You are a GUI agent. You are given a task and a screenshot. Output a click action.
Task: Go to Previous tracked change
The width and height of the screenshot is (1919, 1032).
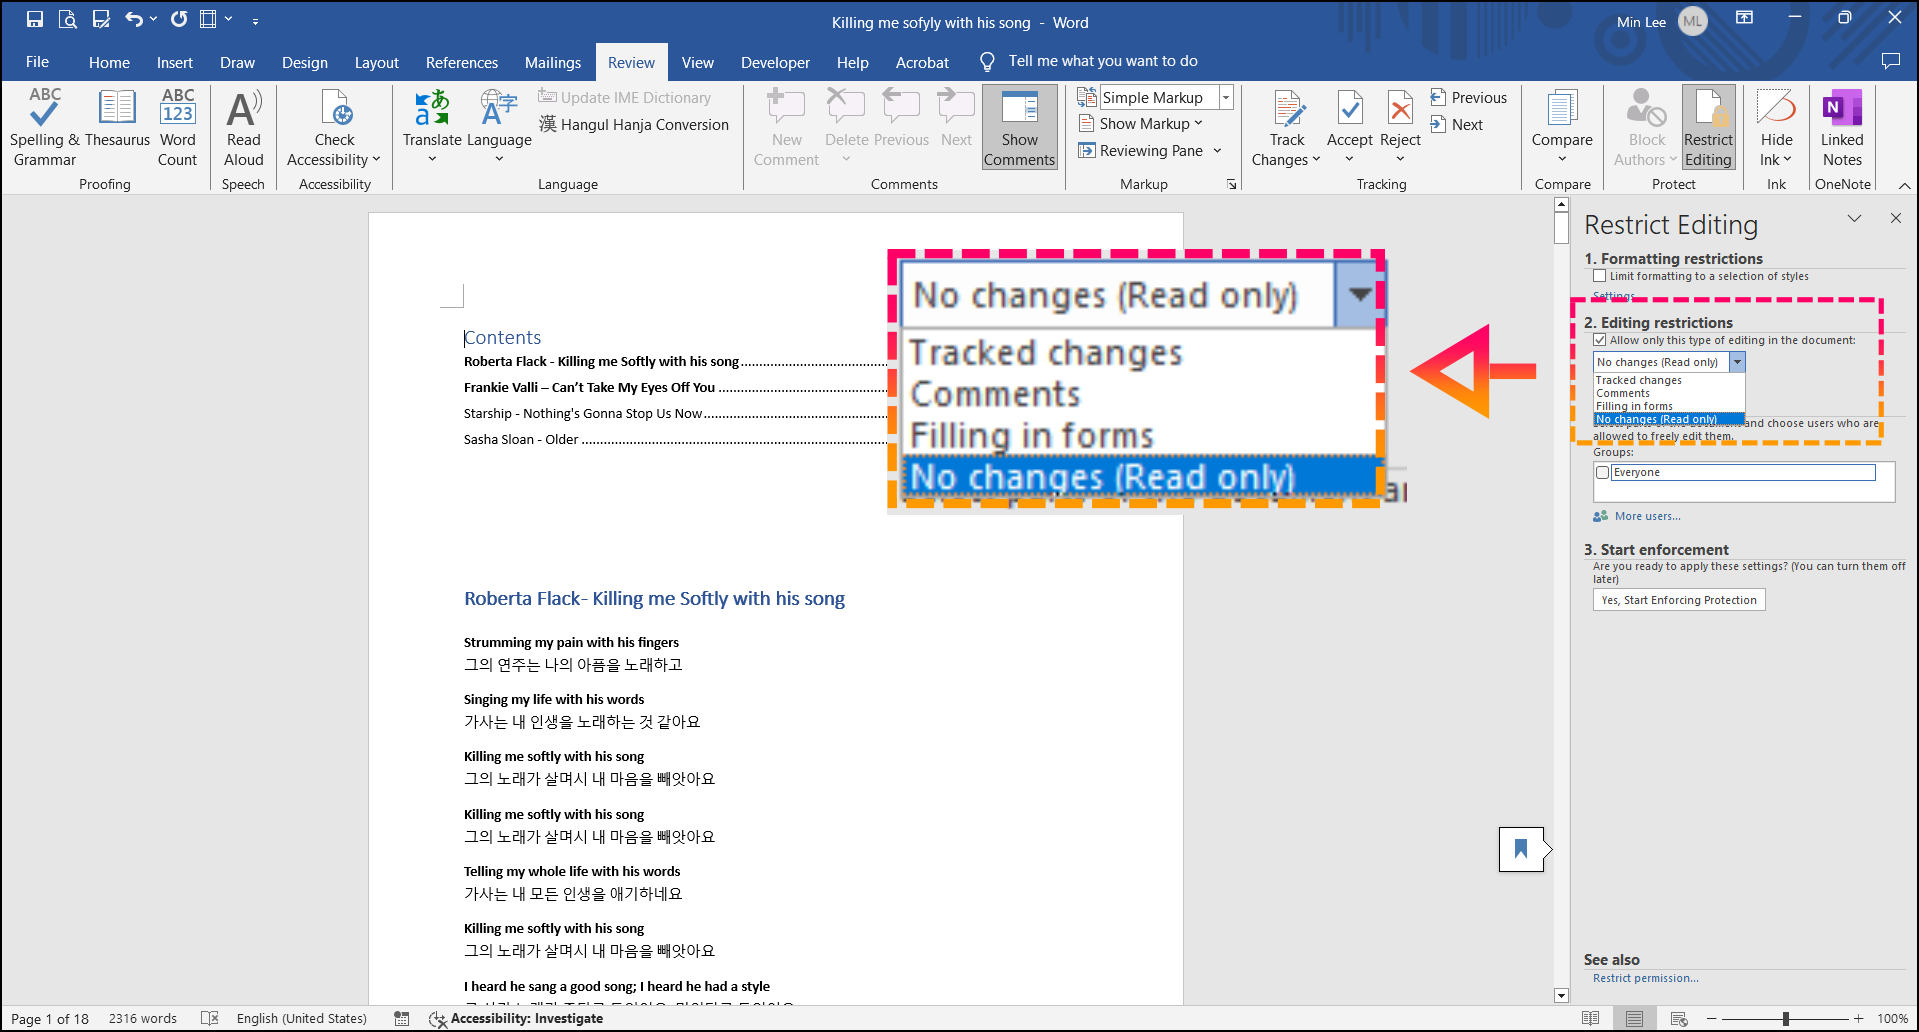click(x=1469, y=97)
